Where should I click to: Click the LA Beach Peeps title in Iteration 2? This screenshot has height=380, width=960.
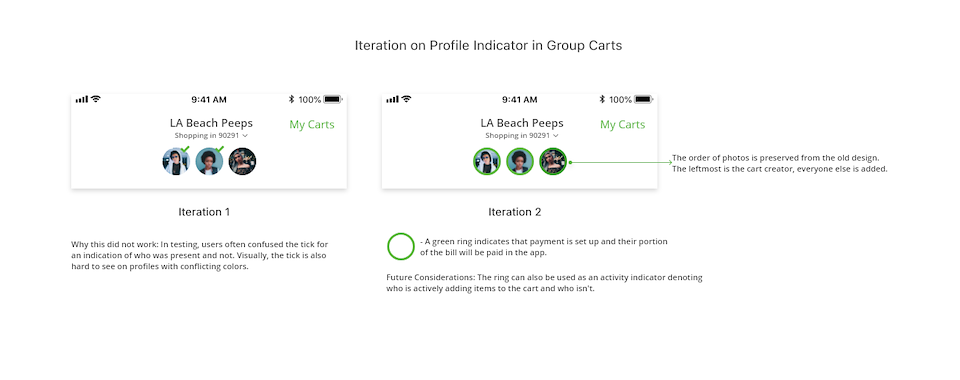(522, 123)
